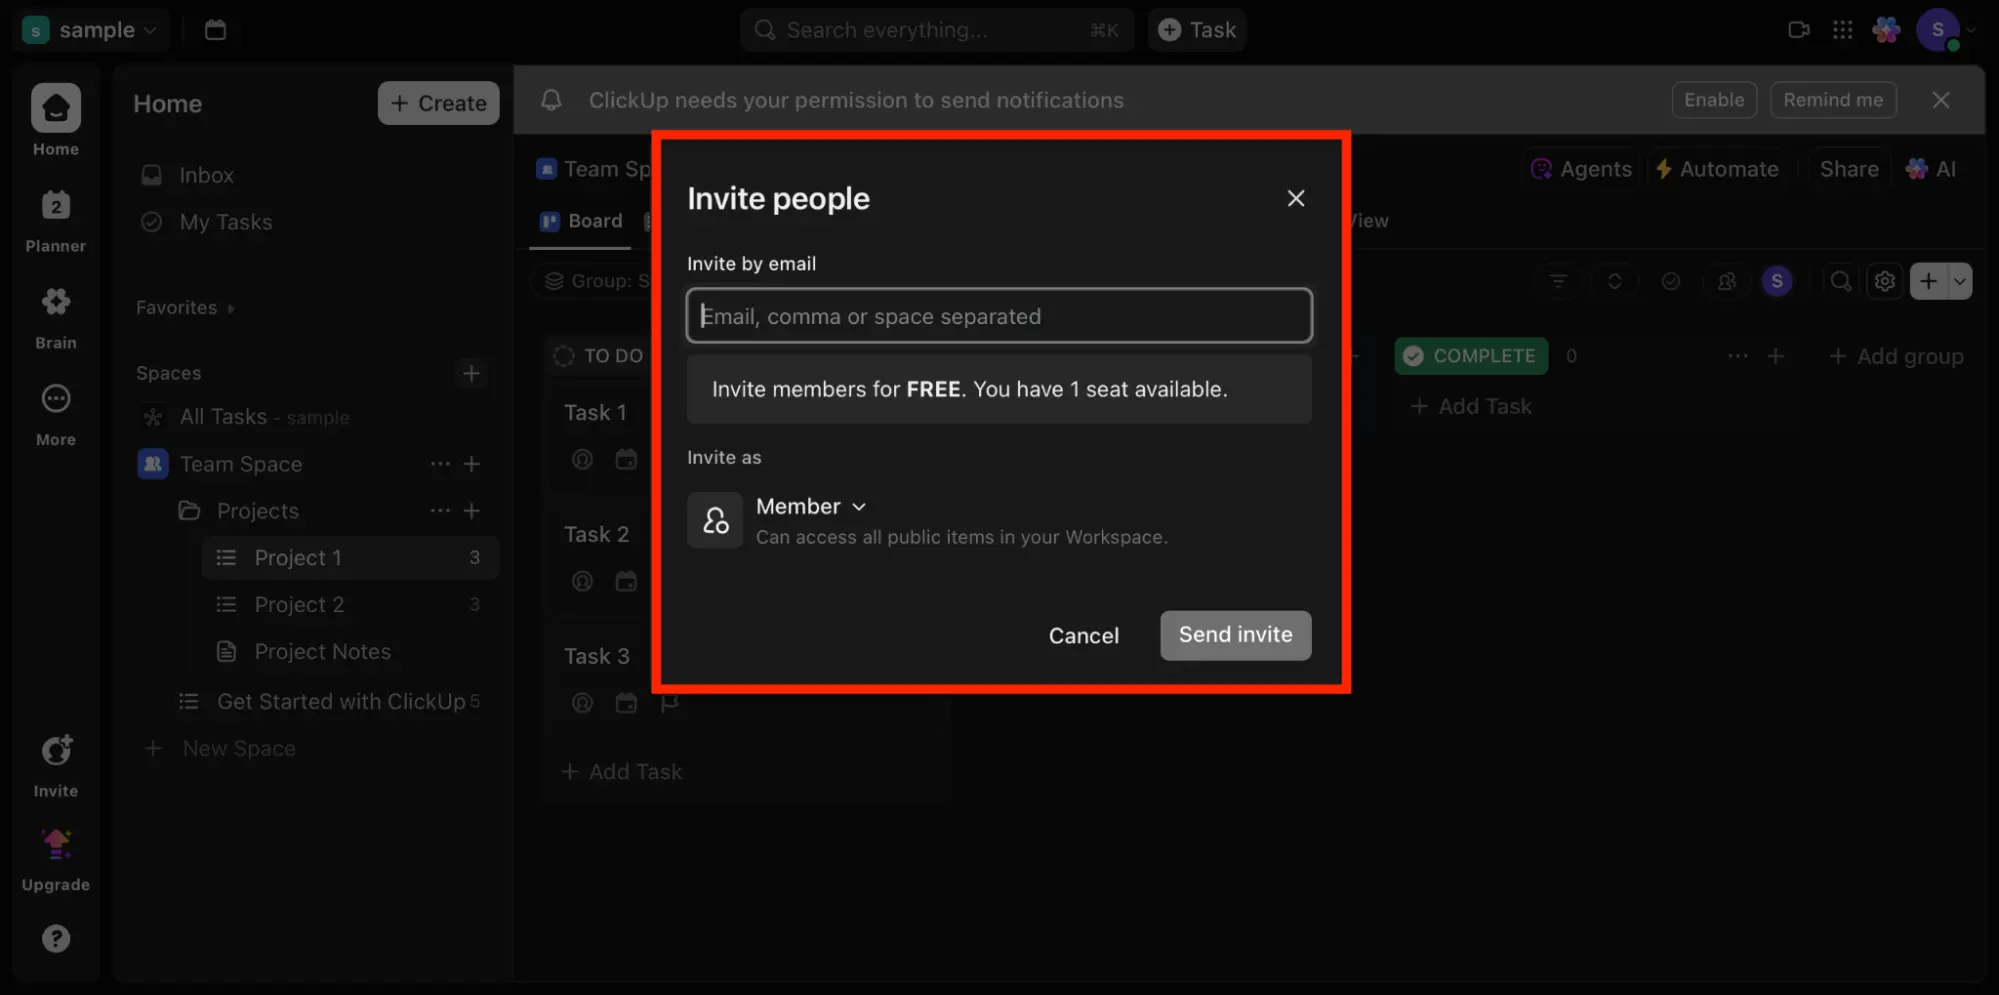
Task: Open the Group dropdown on the board
Action: point(596,281)
